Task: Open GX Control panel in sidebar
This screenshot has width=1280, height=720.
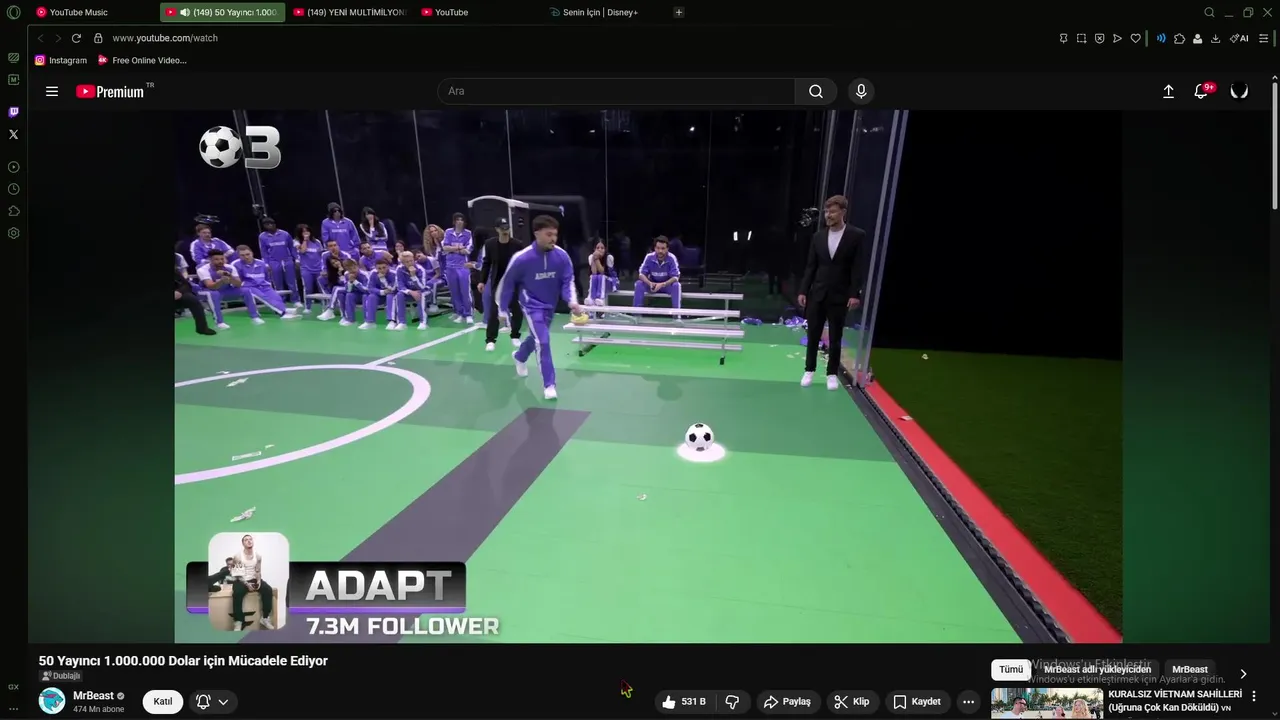Action: click(x=13, y=58)
